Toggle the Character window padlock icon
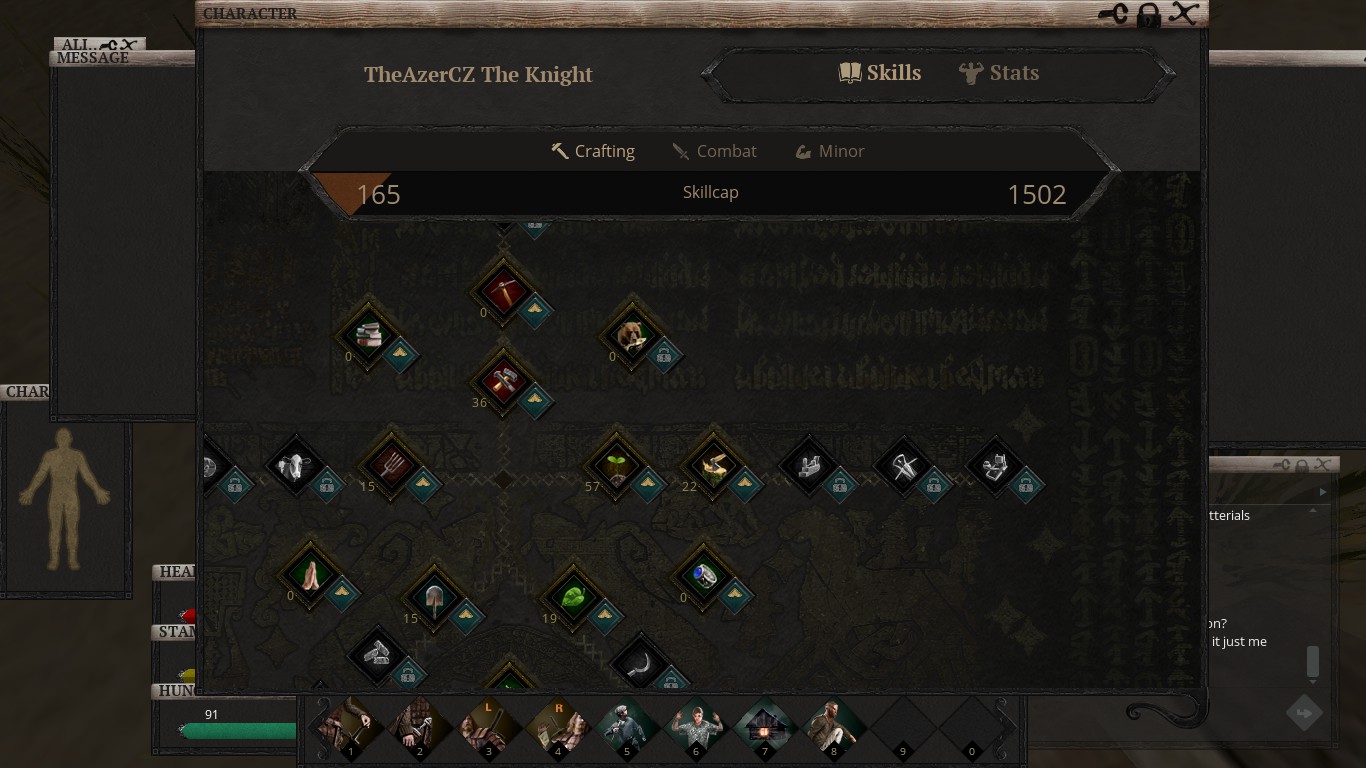This screenshot has width=1366, height=768. [x=1149, y=14]
